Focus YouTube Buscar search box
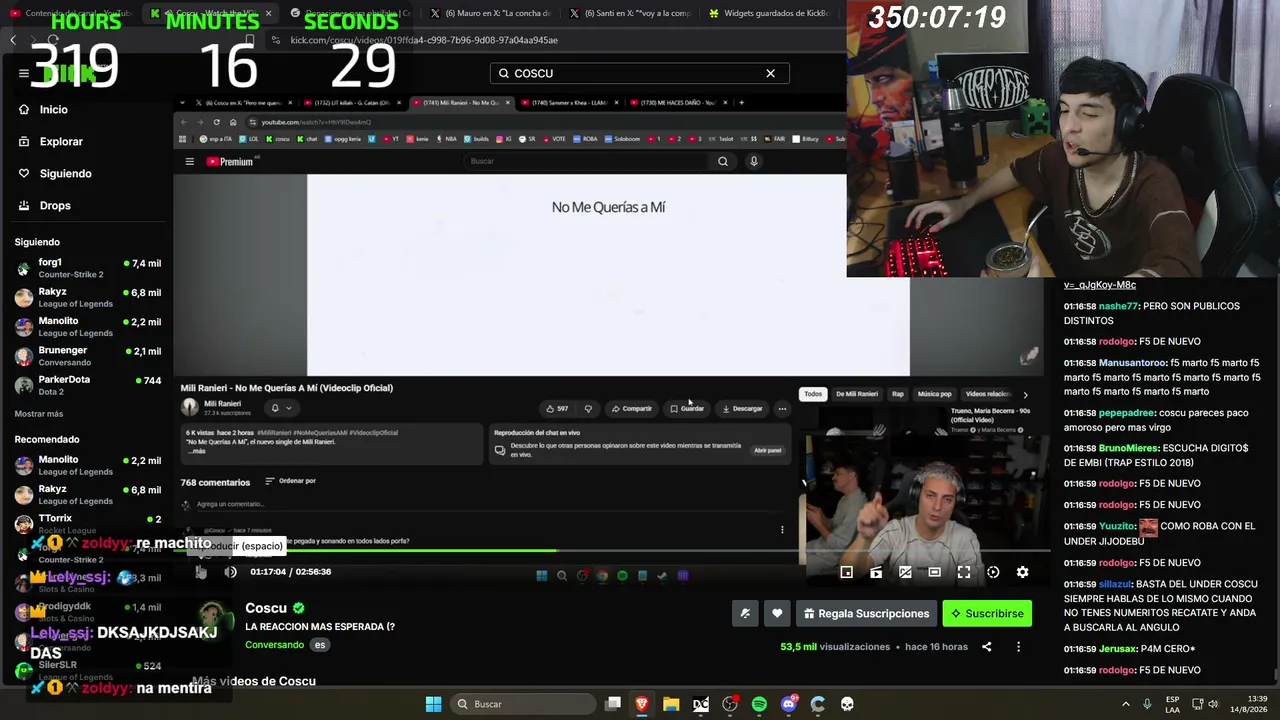Screen dimensions: 1280x720 point(588,161)
